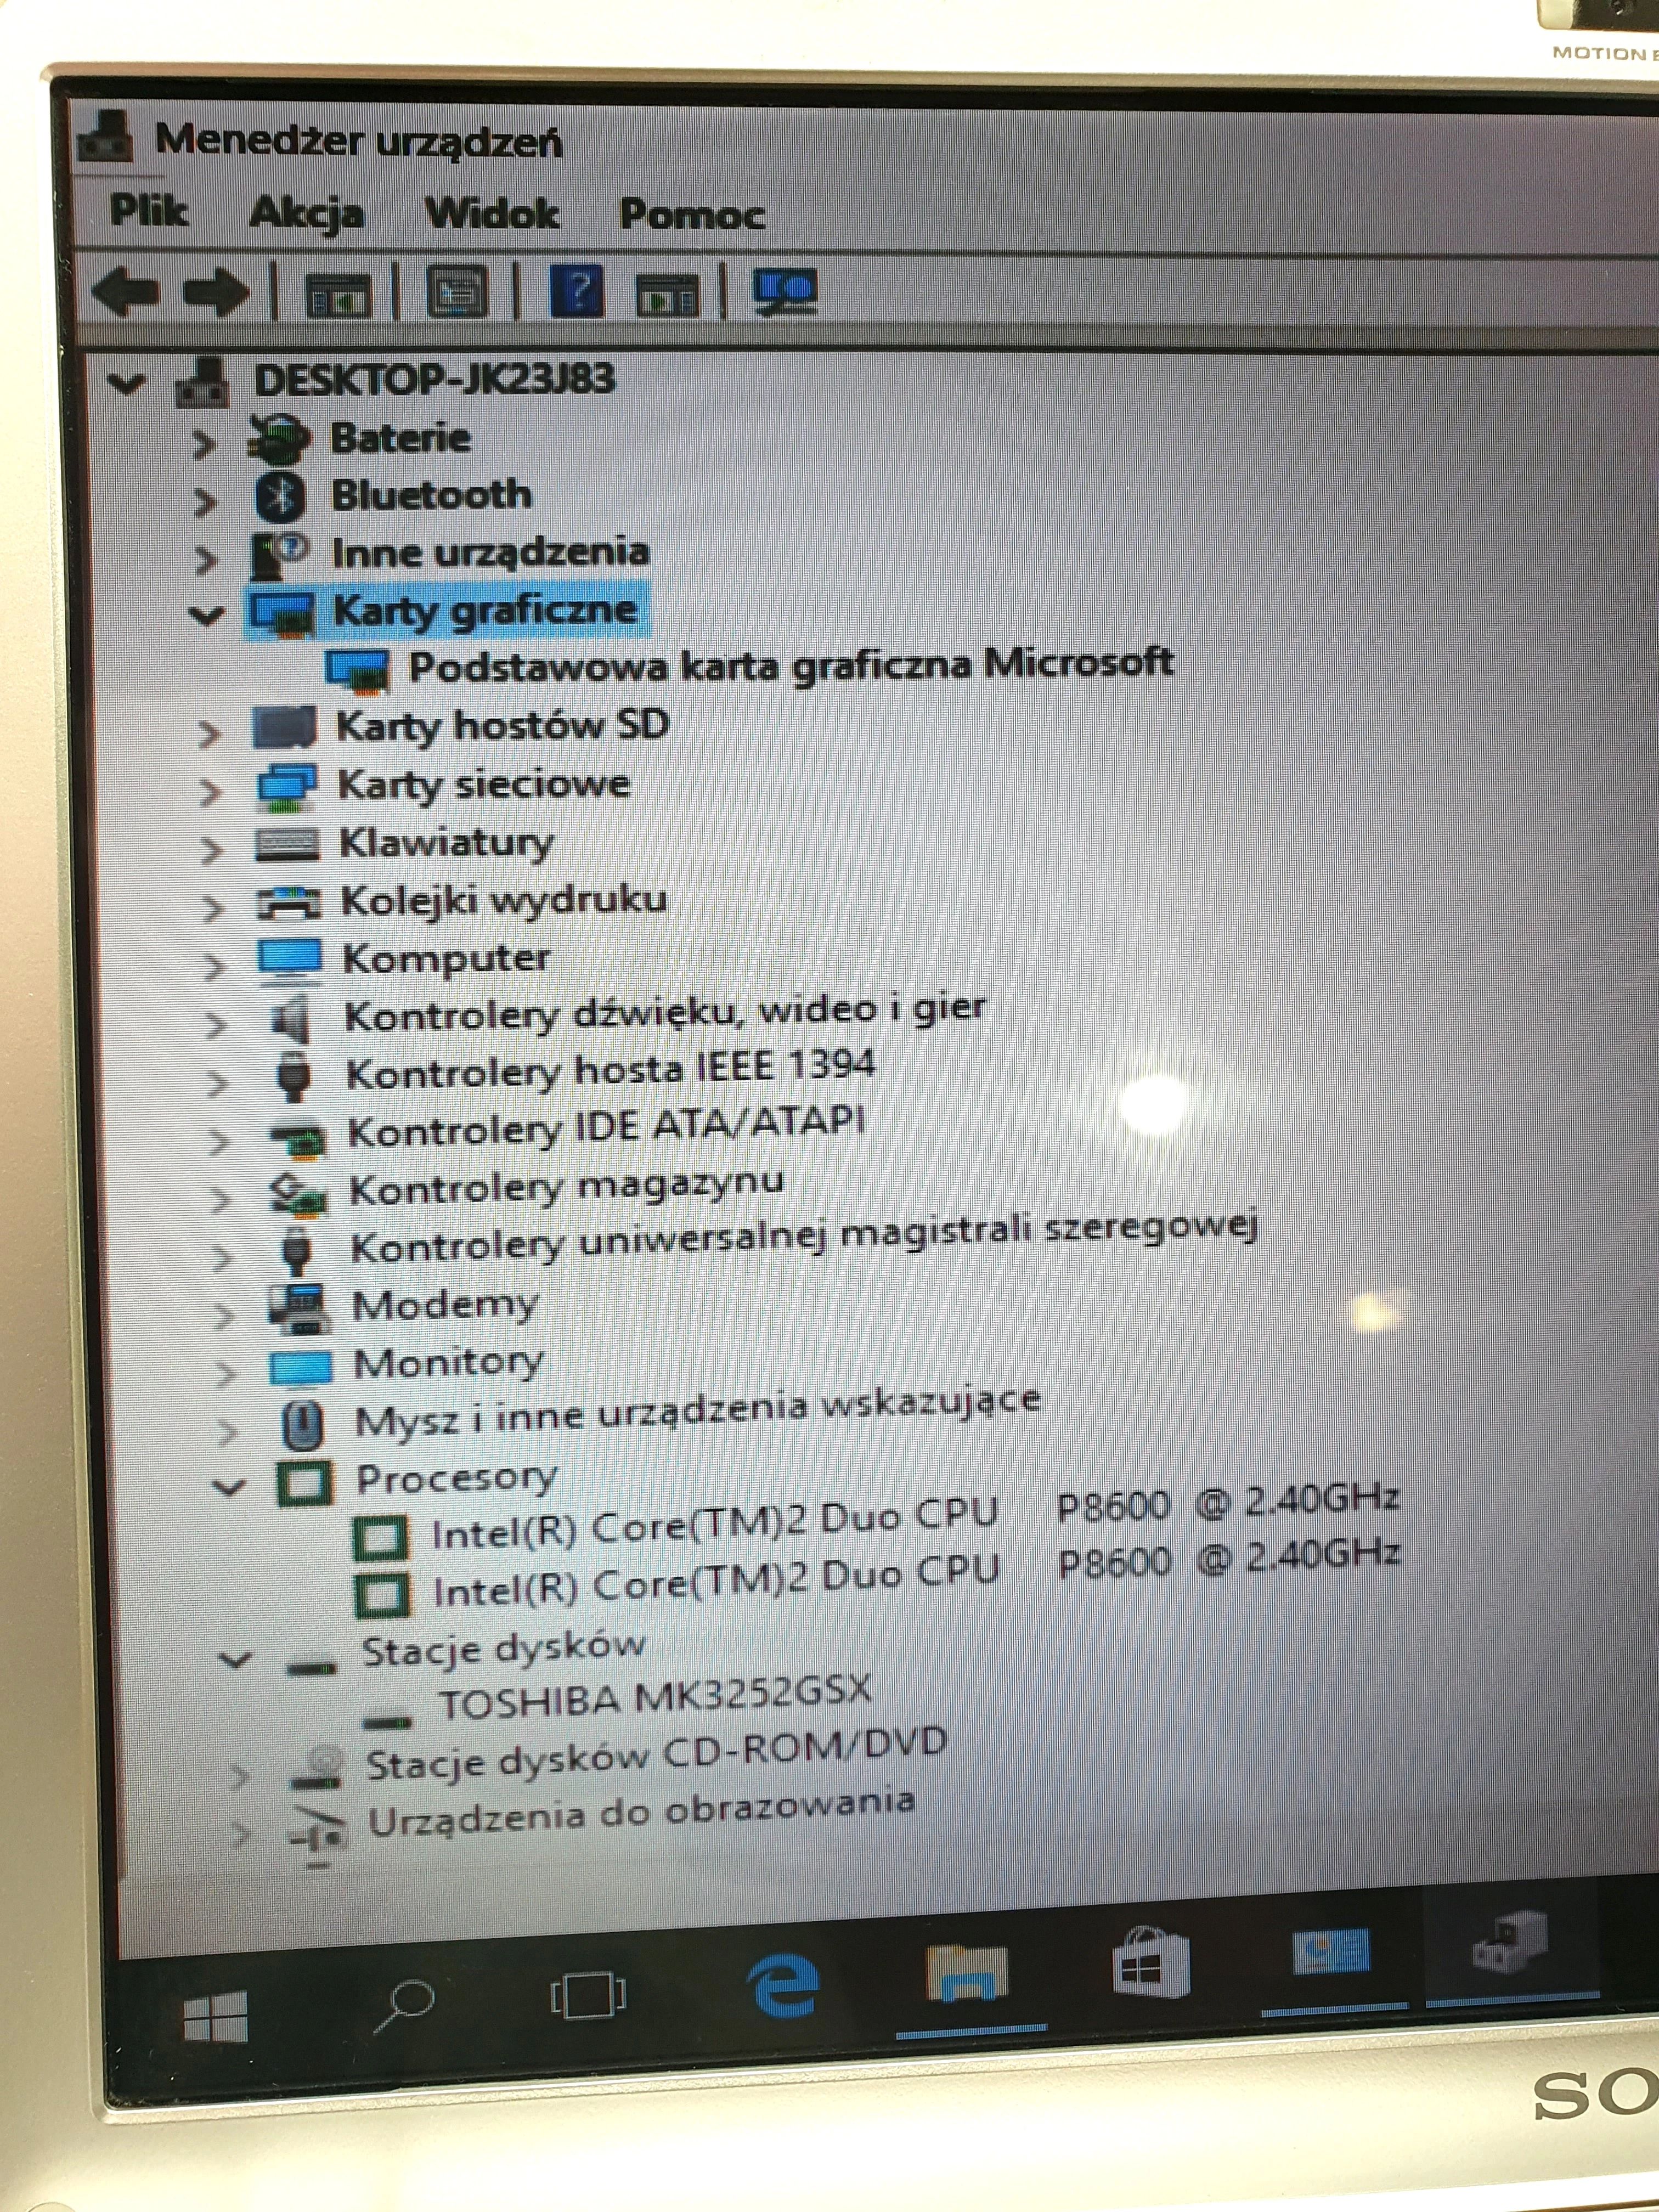The image size is (1659, 2212).
Task: Expand the Klawiatury category
Action: click(210, 850)
